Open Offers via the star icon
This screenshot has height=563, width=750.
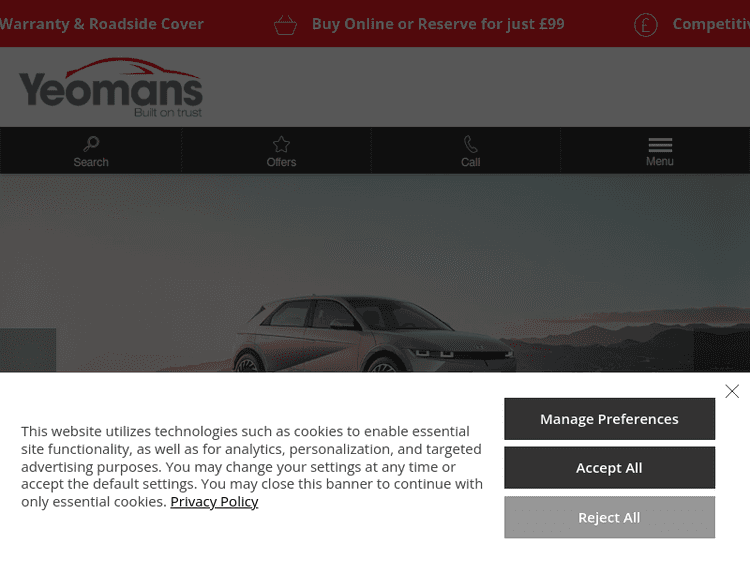point(281,144)
